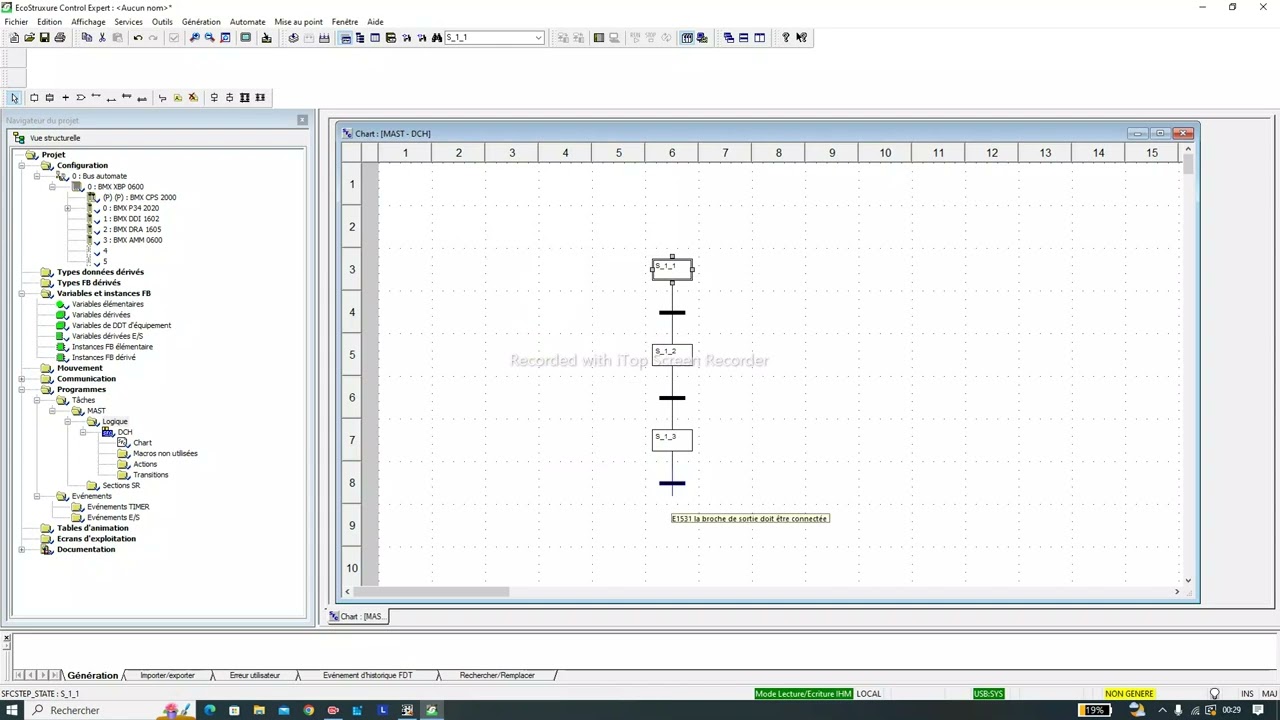The image size is (1280, 720).
Task: Expand the BMX P34 2020 node
Action: coord(68,208)
